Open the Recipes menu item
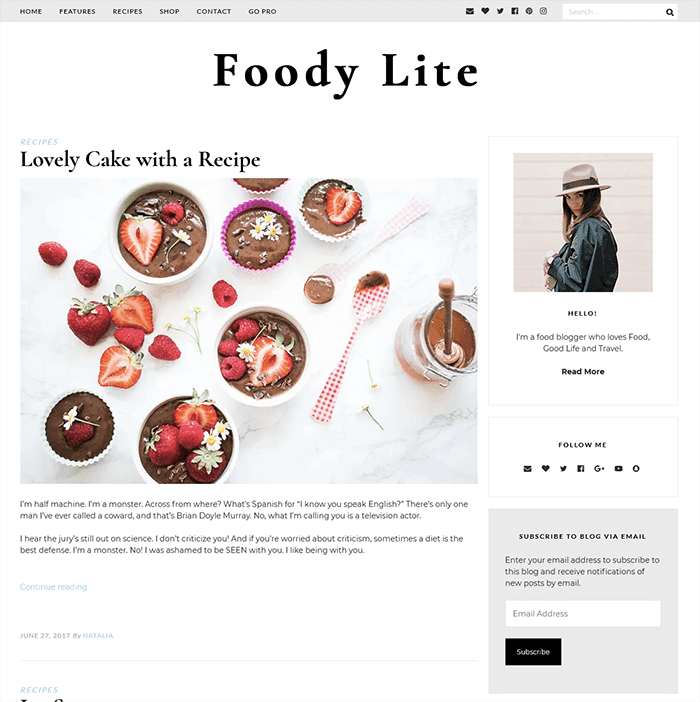 point(128,11)
